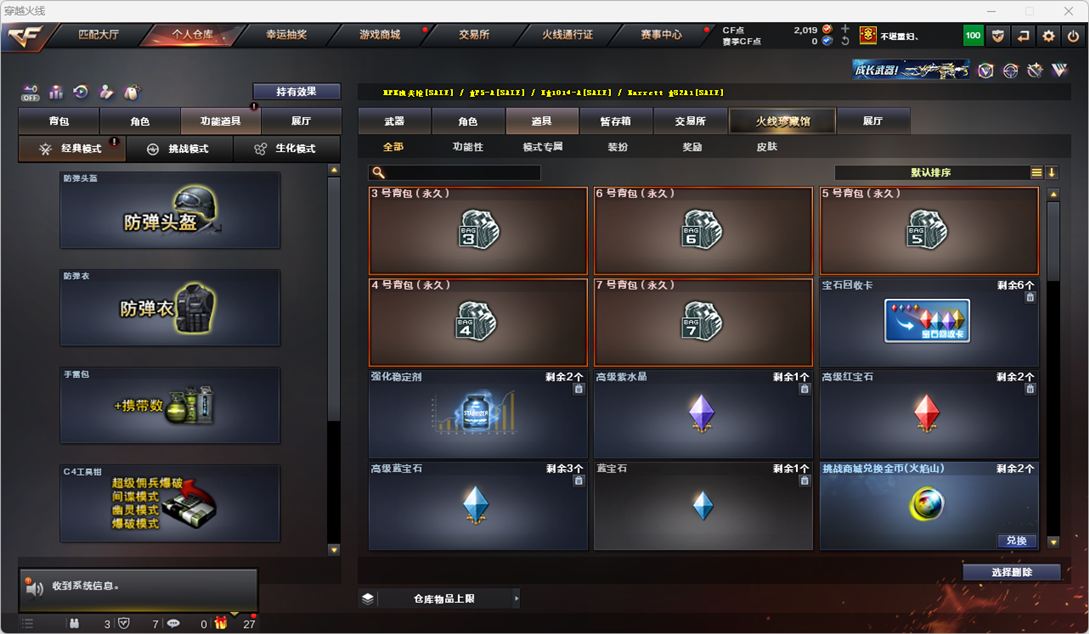The width and height of the screenshot is (1089, 634).
Task: Open the settings gear icon
Action: [x=1049, y=35]
